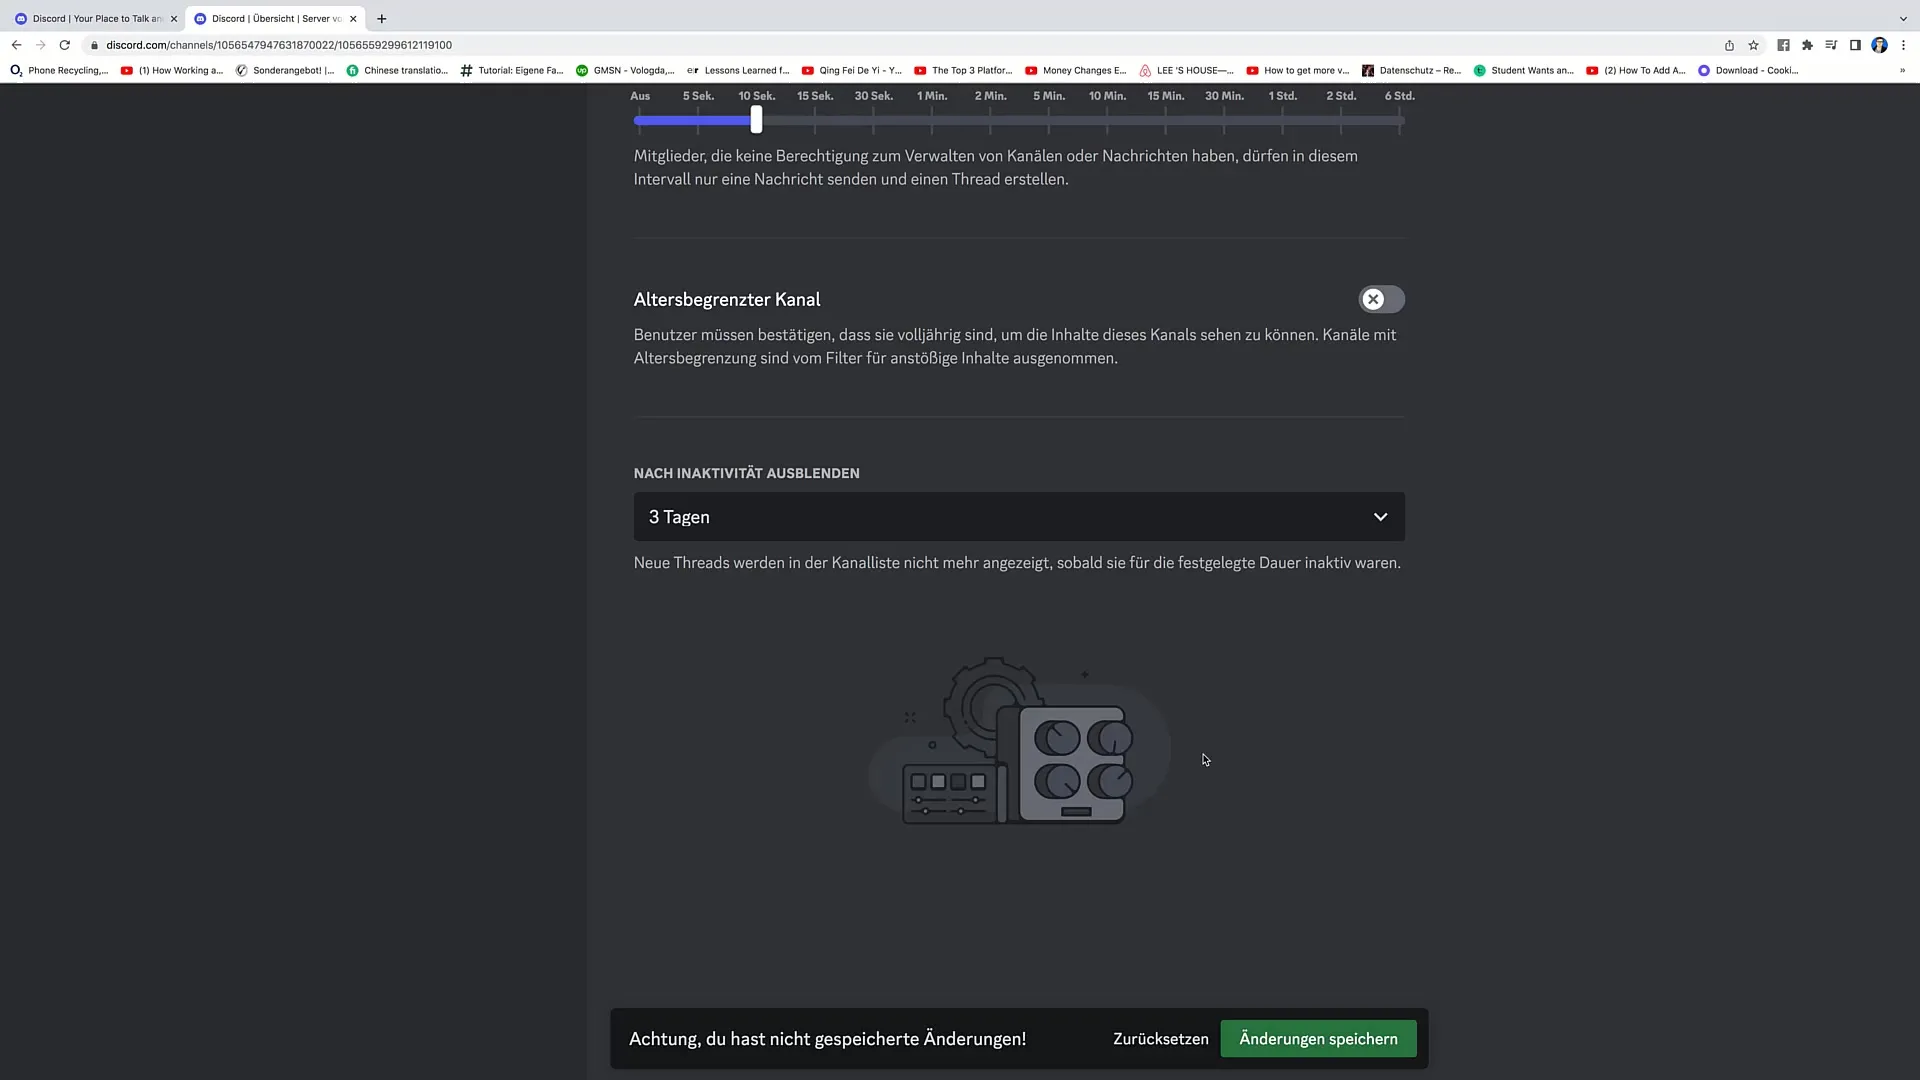The width and height of the screenshot is (1920, 1080).
Task: Open the 'Phone Recycling' bookmark
Action: (x=59, y=70)
